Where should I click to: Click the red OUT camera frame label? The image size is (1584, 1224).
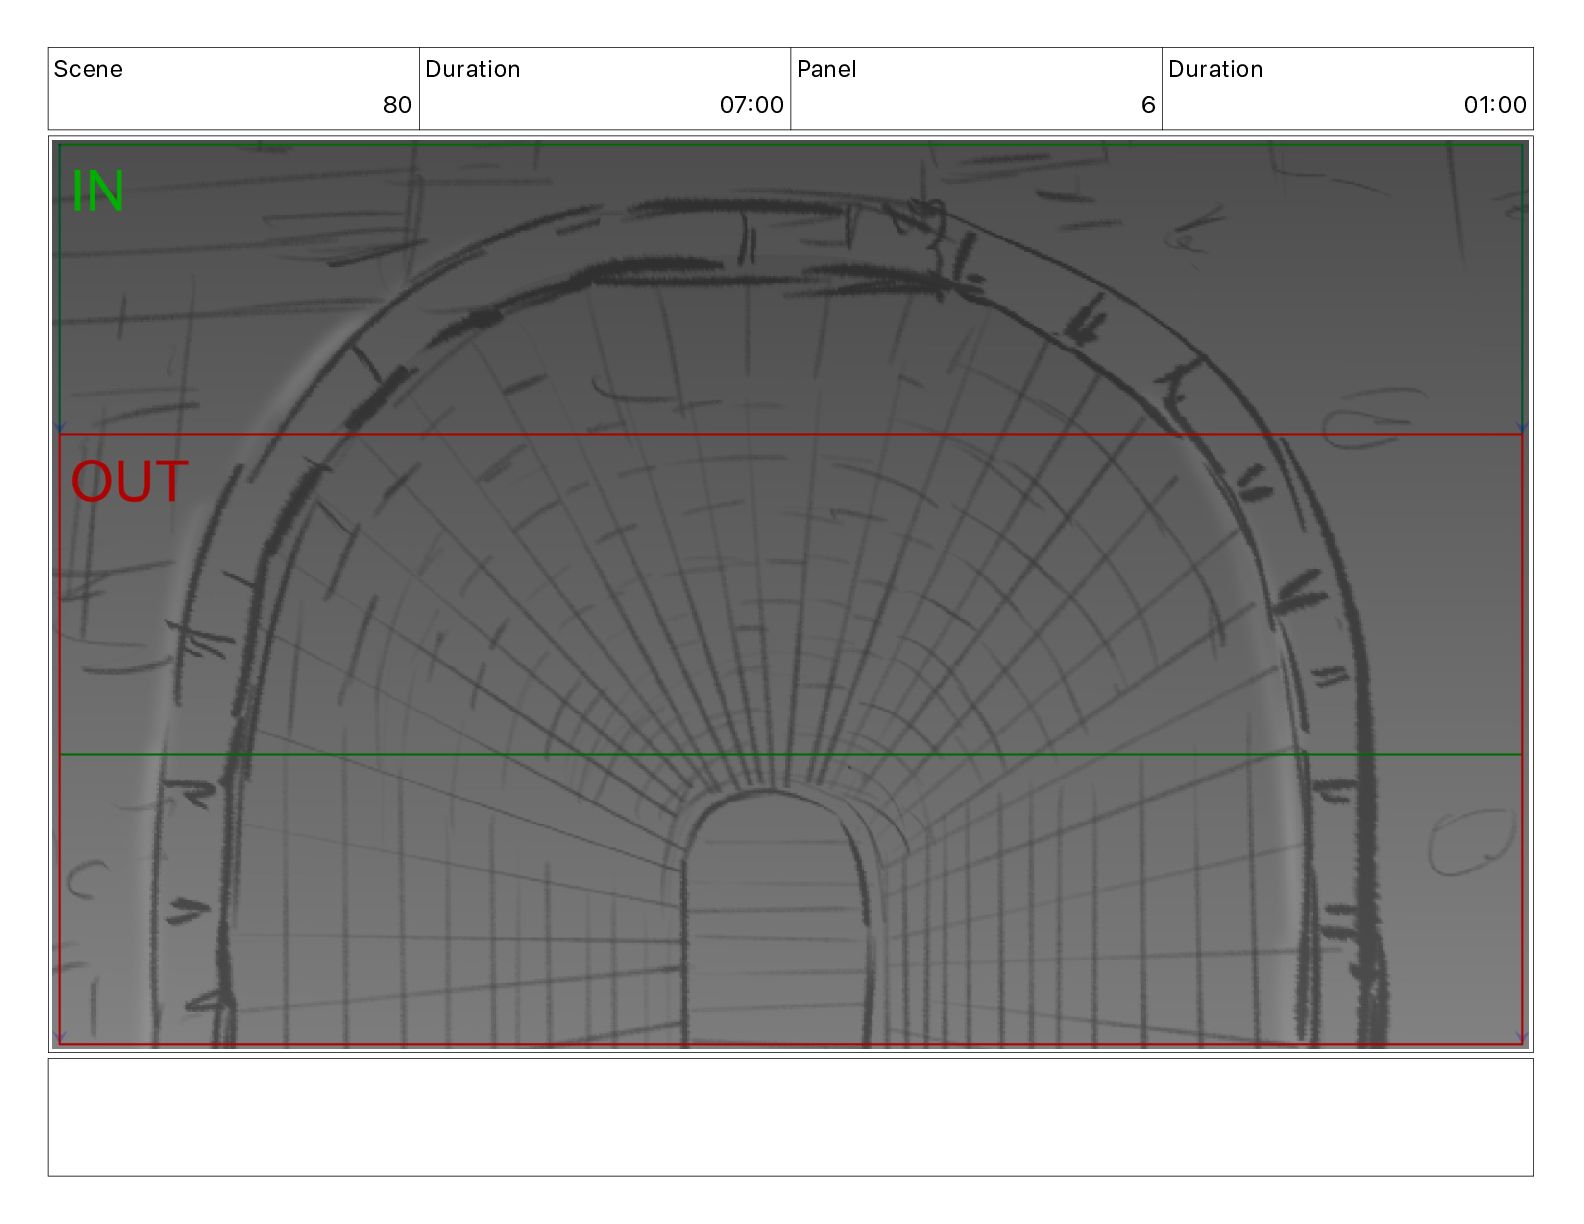click(129, 482)
